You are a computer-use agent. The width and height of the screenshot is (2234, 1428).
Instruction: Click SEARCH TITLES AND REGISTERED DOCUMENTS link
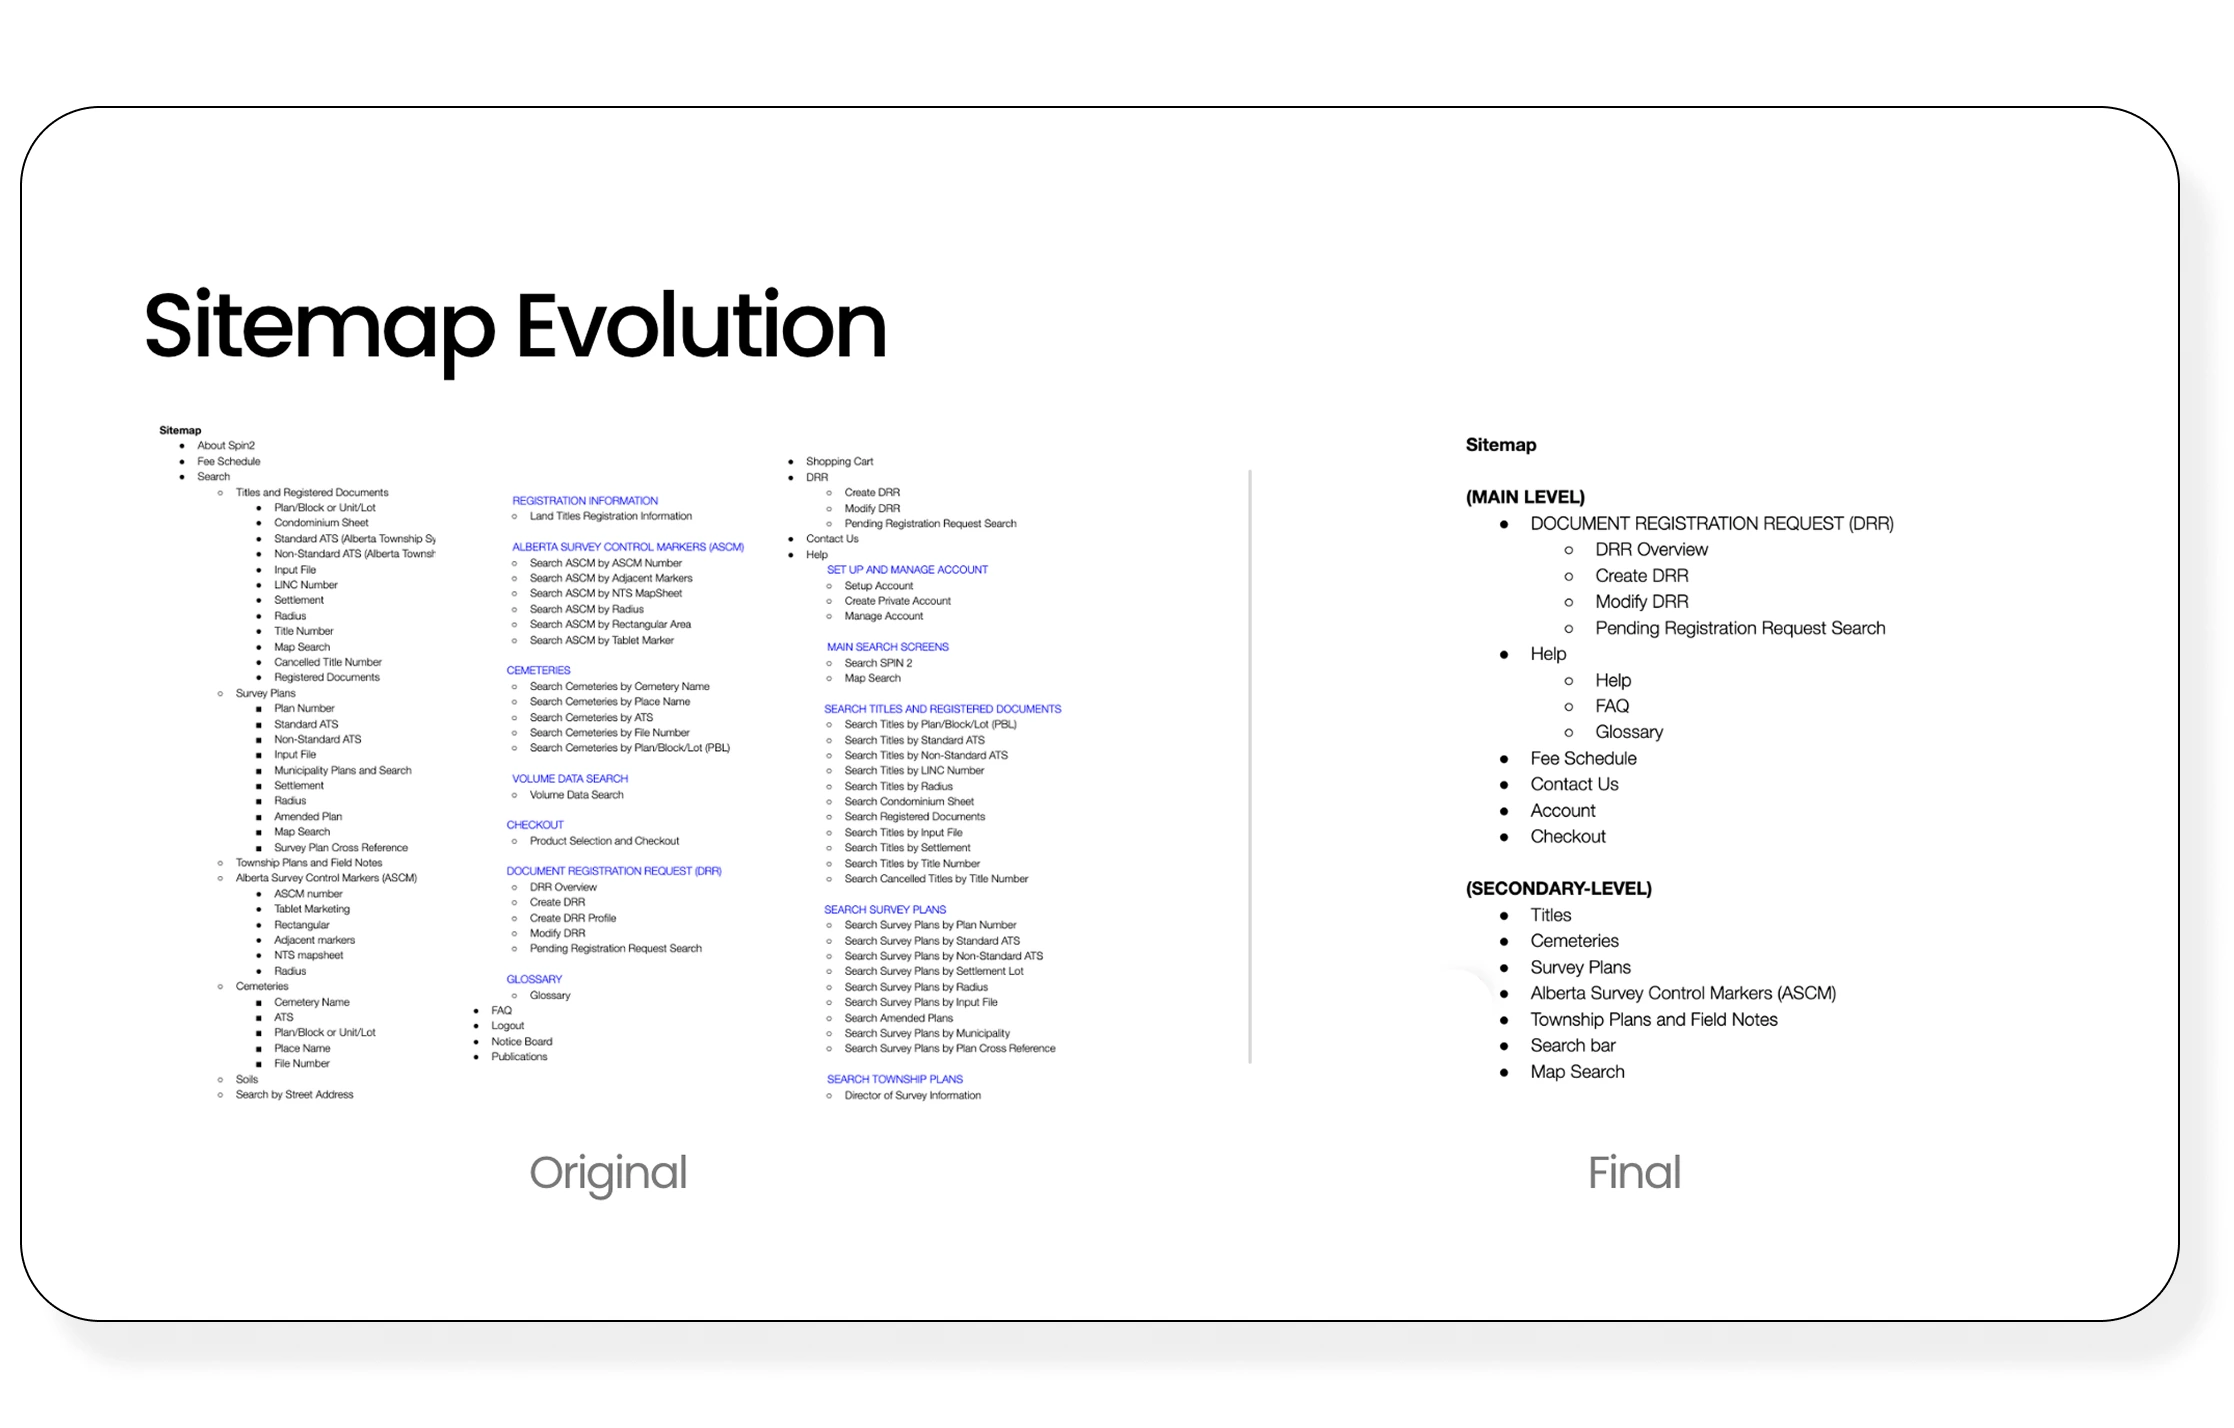point(942,709)
